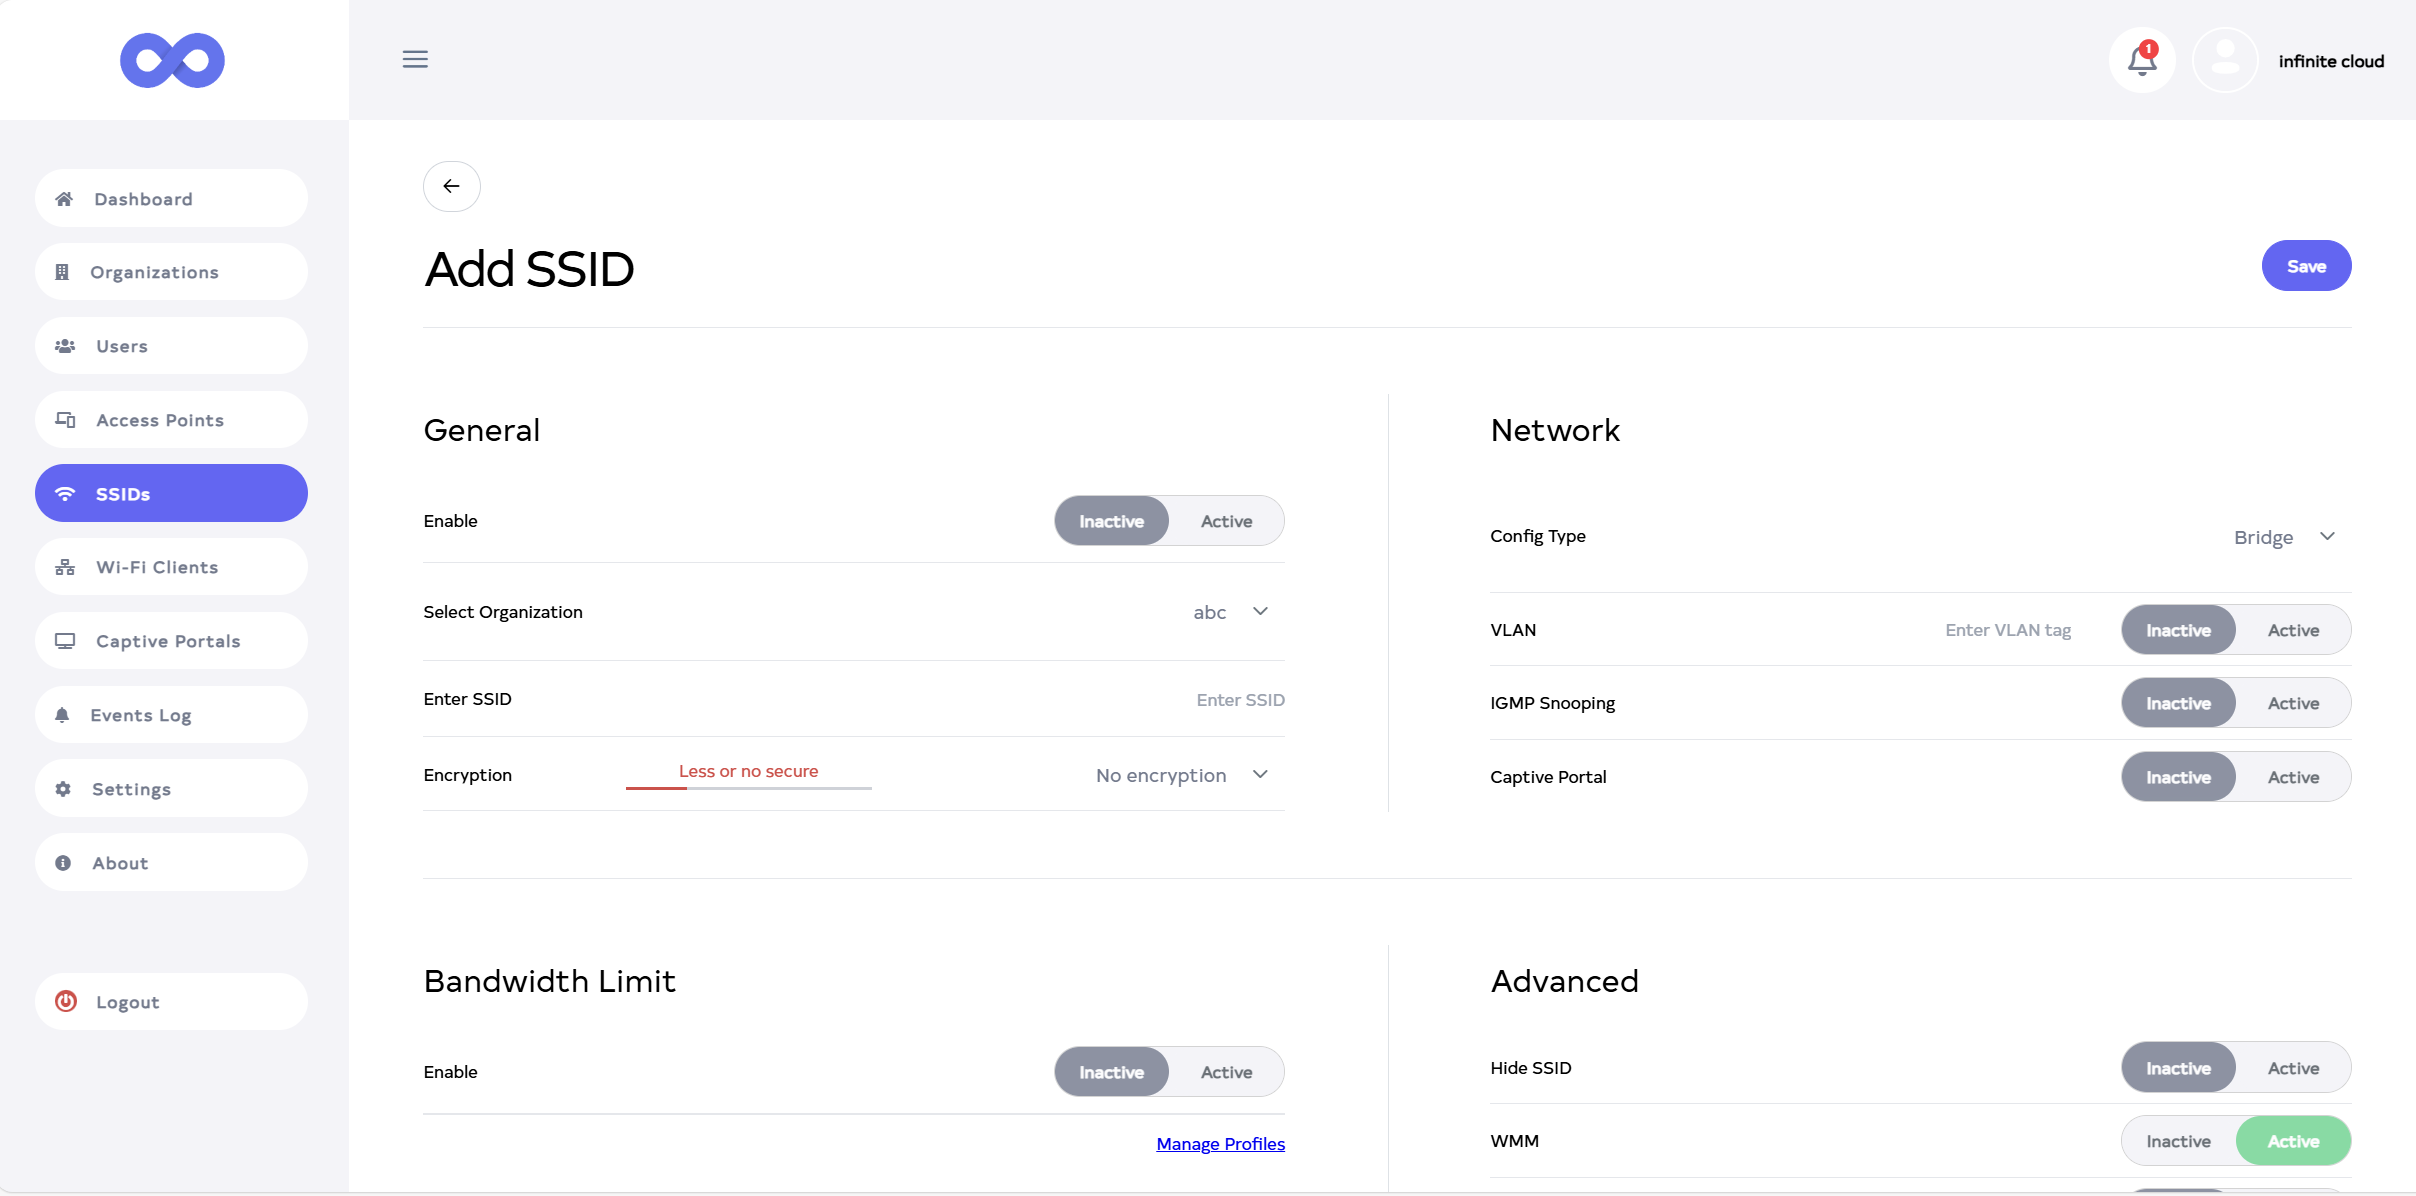Click the Logout power icon
This screenshot has width=2416, height=1196.
coord(66,1001)
